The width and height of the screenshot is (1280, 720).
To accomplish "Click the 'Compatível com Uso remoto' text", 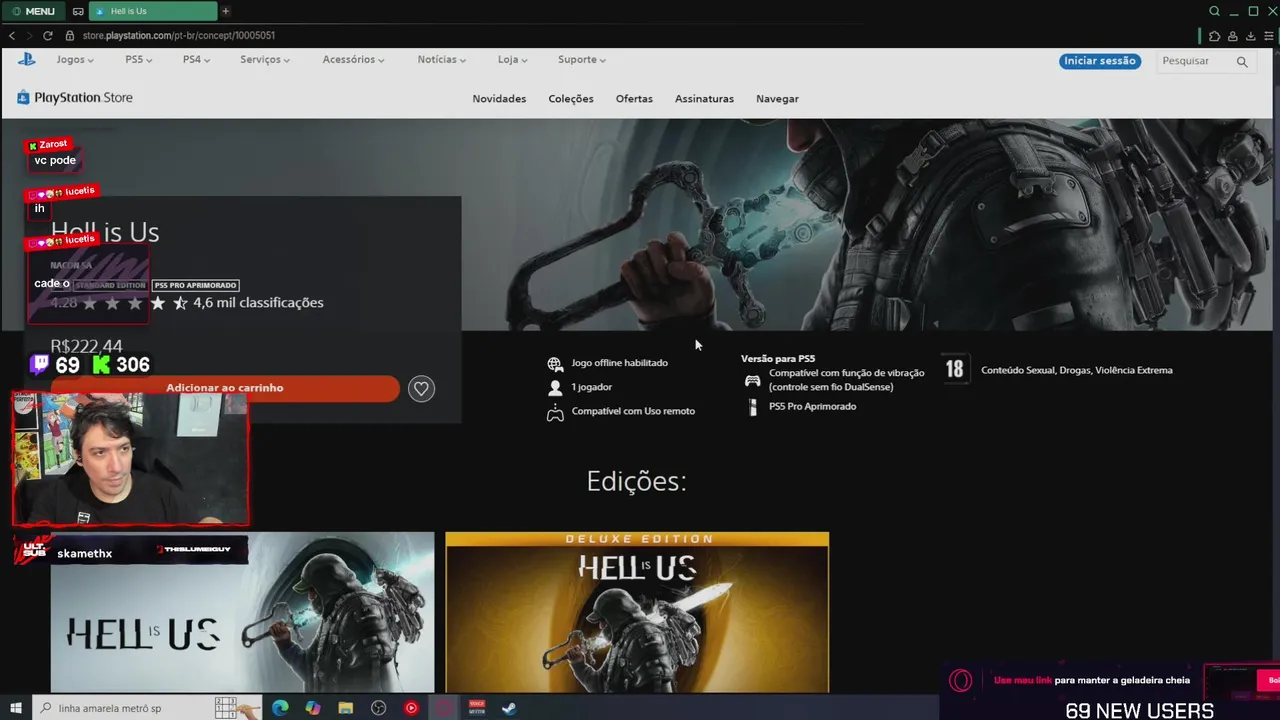I will point(633,412).
